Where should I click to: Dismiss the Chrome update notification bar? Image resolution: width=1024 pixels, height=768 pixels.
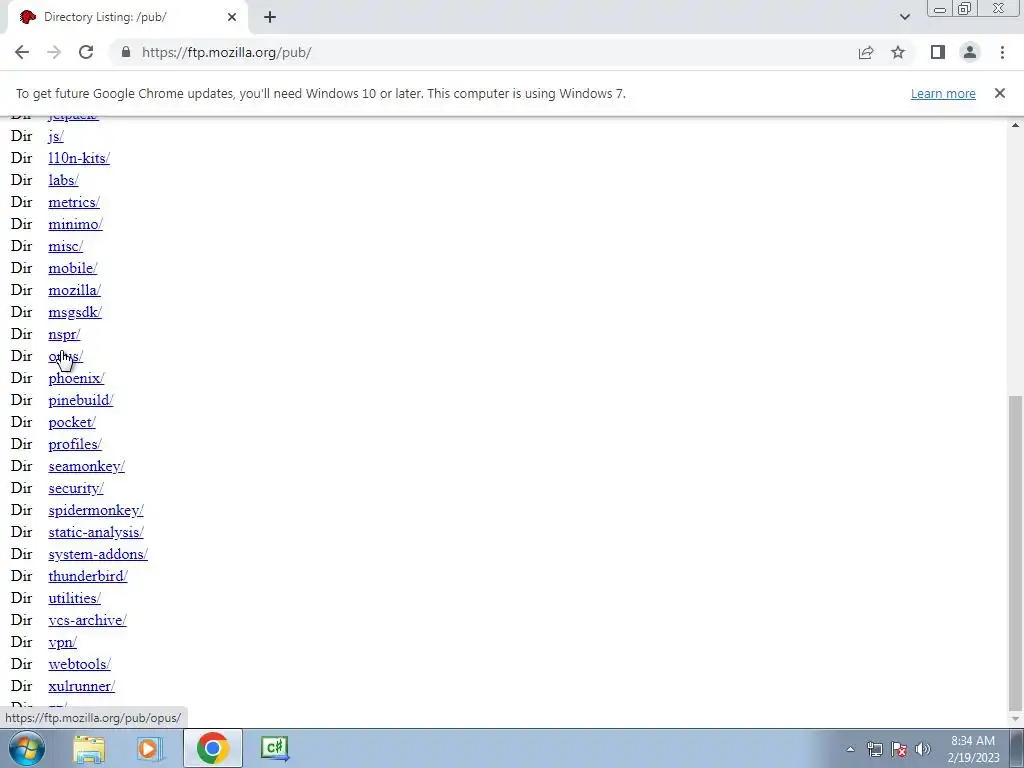(1000, 93)
